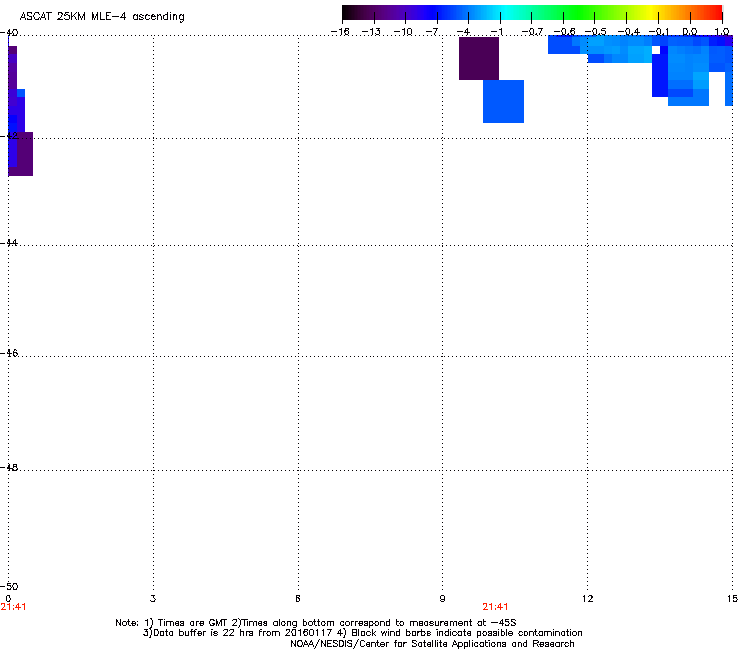
Task: Select the latitude label "-48"
Action: (9, 467)
